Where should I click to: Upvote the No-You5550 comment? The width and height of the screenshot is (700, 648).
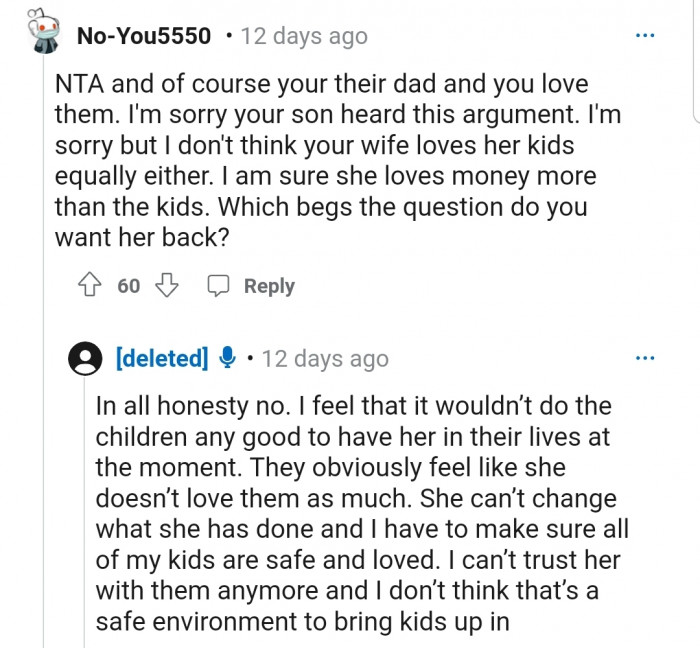tap(92, 286)
